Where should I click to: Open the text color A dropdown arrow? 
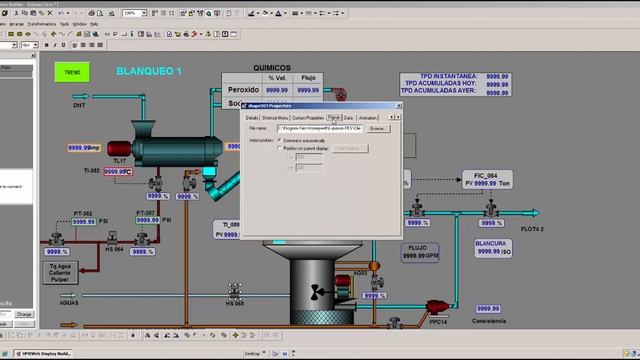(285, 13)
